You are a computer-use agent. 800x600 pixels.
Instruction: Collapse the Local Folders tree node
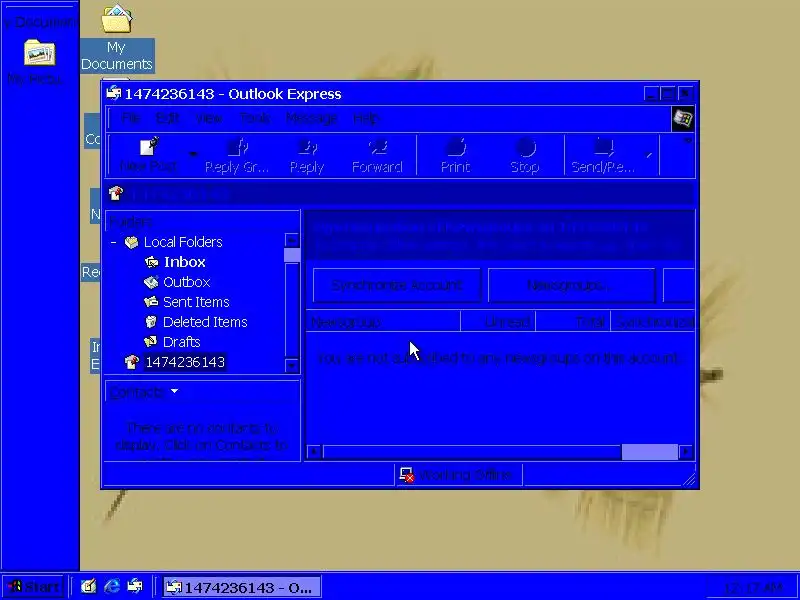[113, 242]
